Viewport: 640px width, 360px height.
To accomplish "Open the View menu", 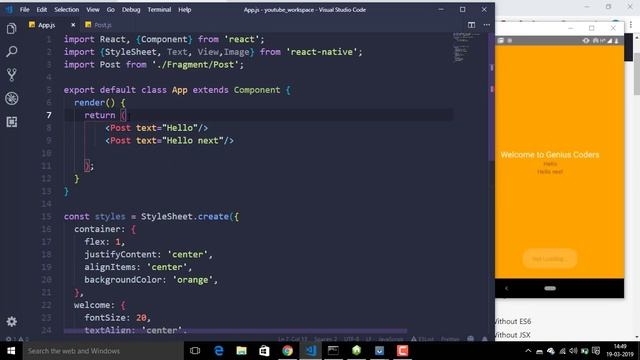I will point(93,9).
